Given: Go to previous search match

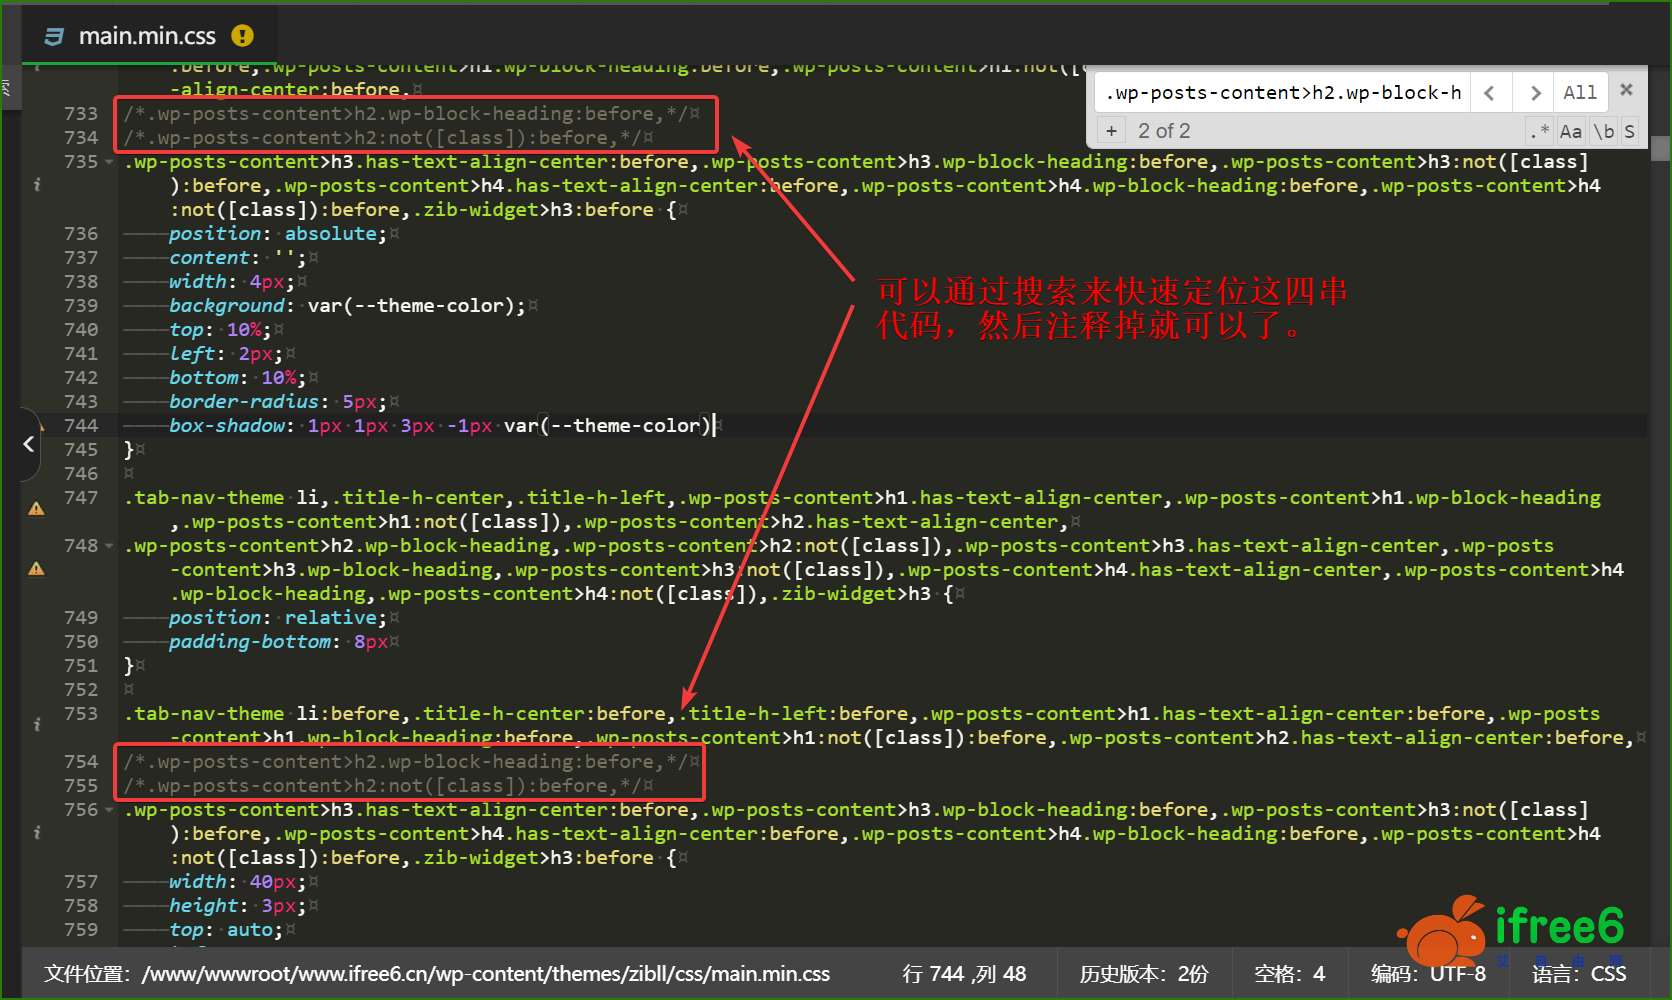Looking at the screenshot, I should click(1489, 93).
